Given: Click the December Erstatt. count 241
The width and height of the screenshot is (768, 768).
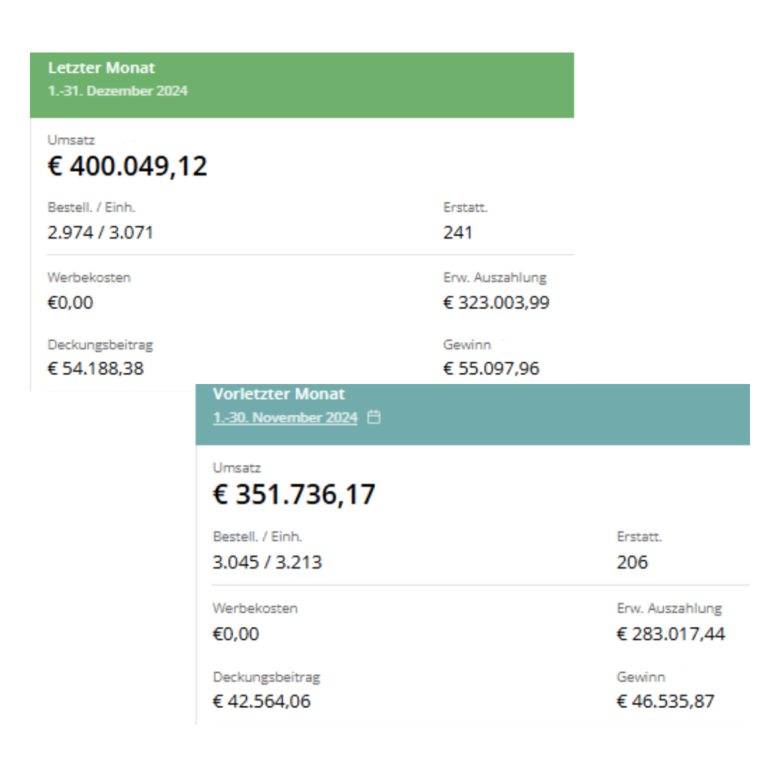Looking at the screenshot, I should click(x=457, y=232).
